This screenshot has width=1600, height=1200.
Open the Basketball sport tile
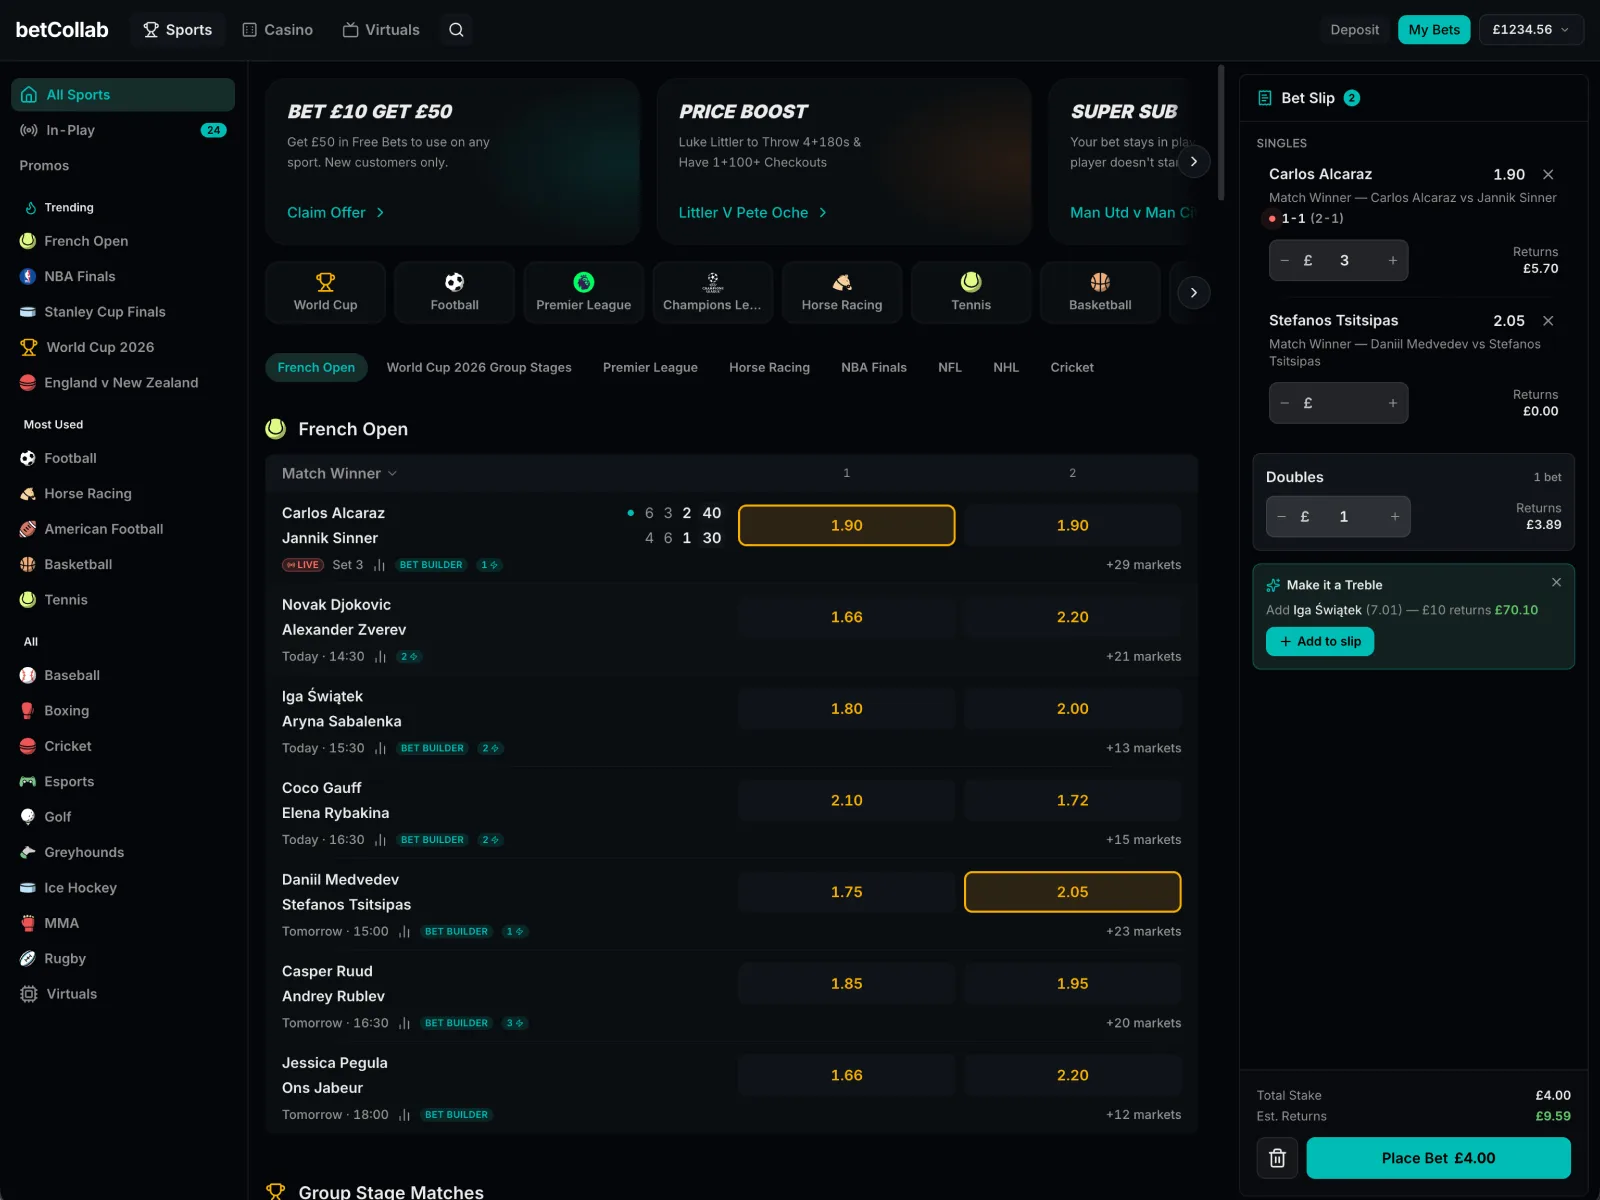[1100, 292]
